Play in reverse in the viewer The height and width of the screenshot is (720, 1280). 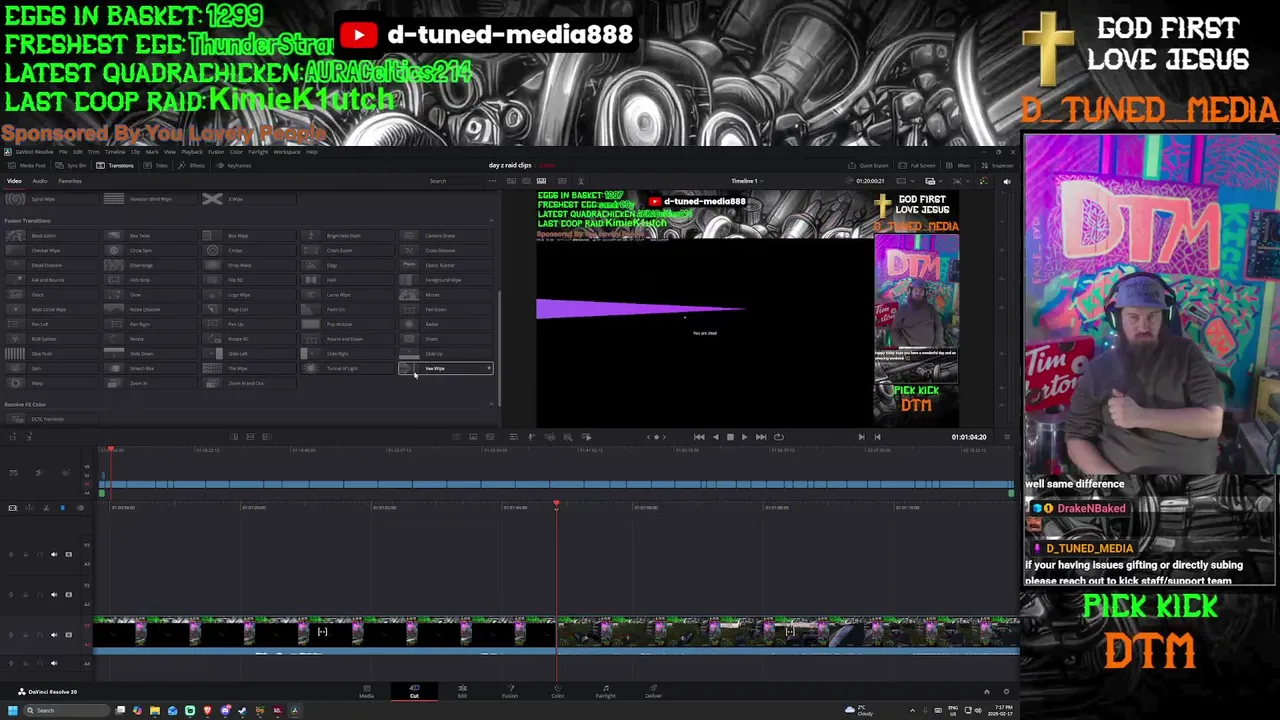point(715,437)
